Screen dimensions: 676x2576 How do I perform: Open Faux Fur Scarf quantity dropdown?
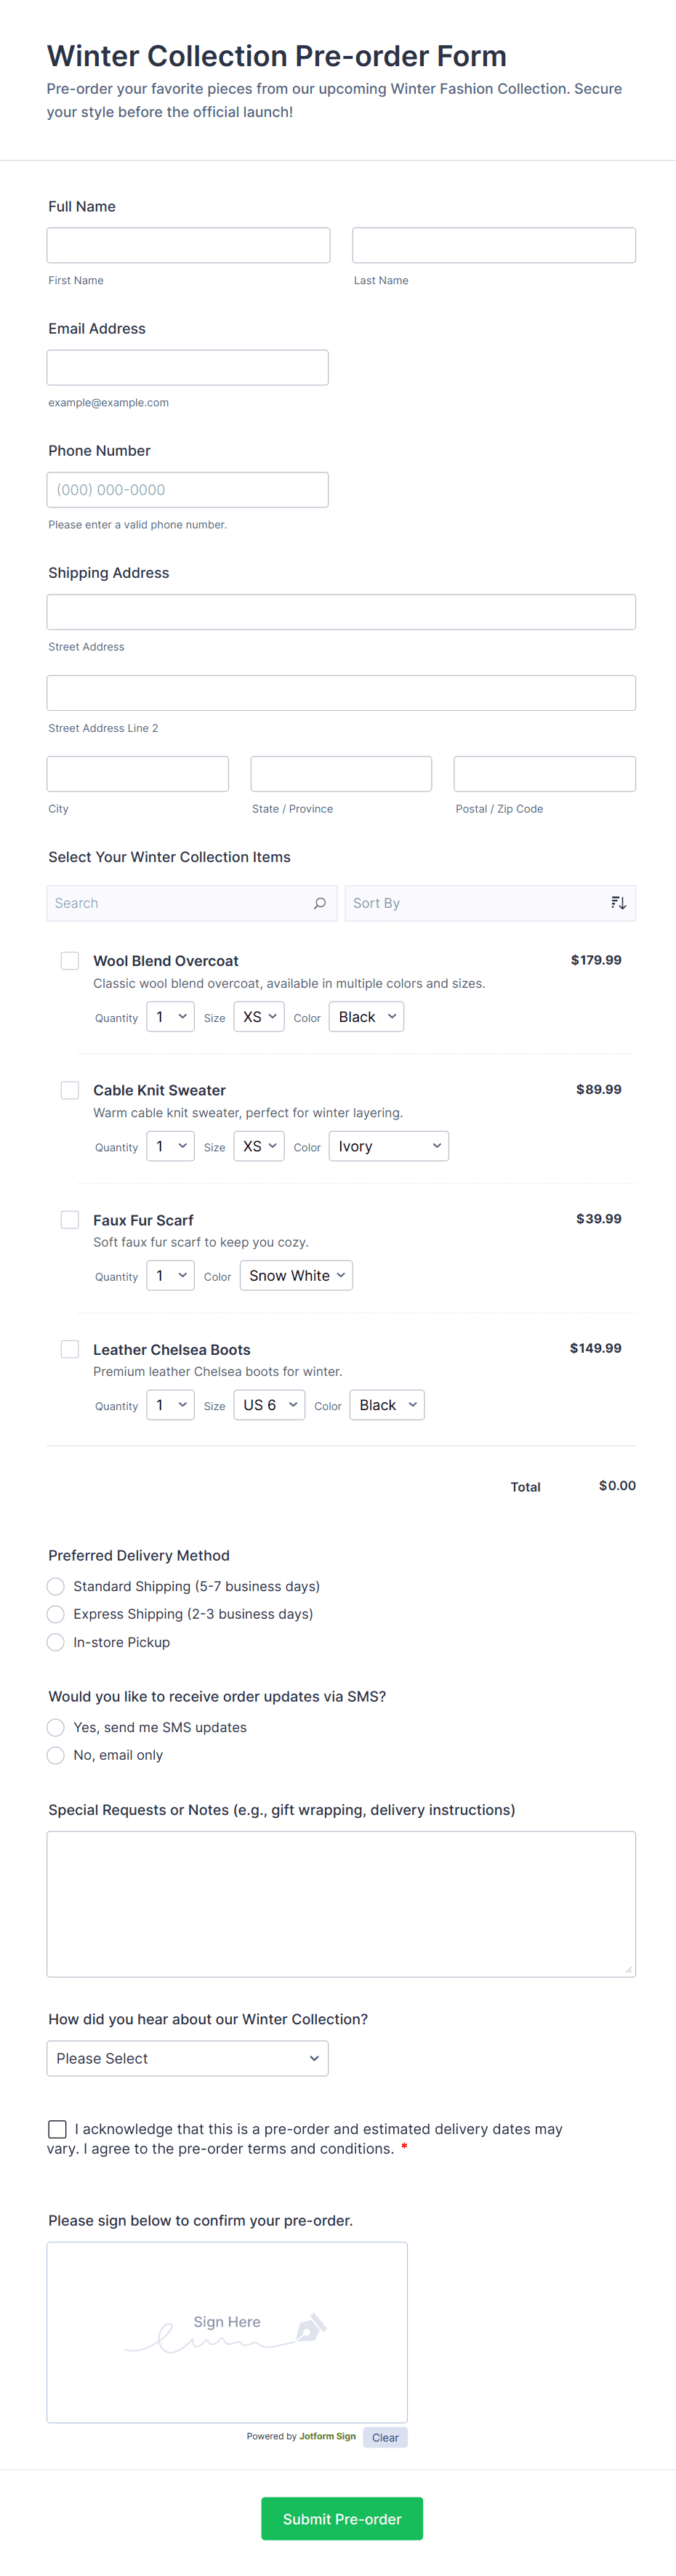[170, 1276]
